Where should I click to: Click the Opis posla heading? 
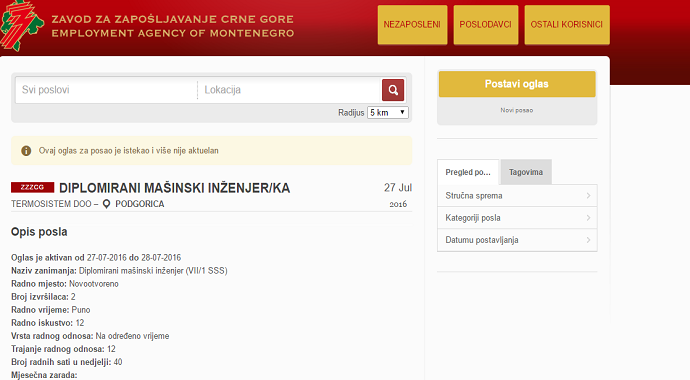(x=39, y=232)
